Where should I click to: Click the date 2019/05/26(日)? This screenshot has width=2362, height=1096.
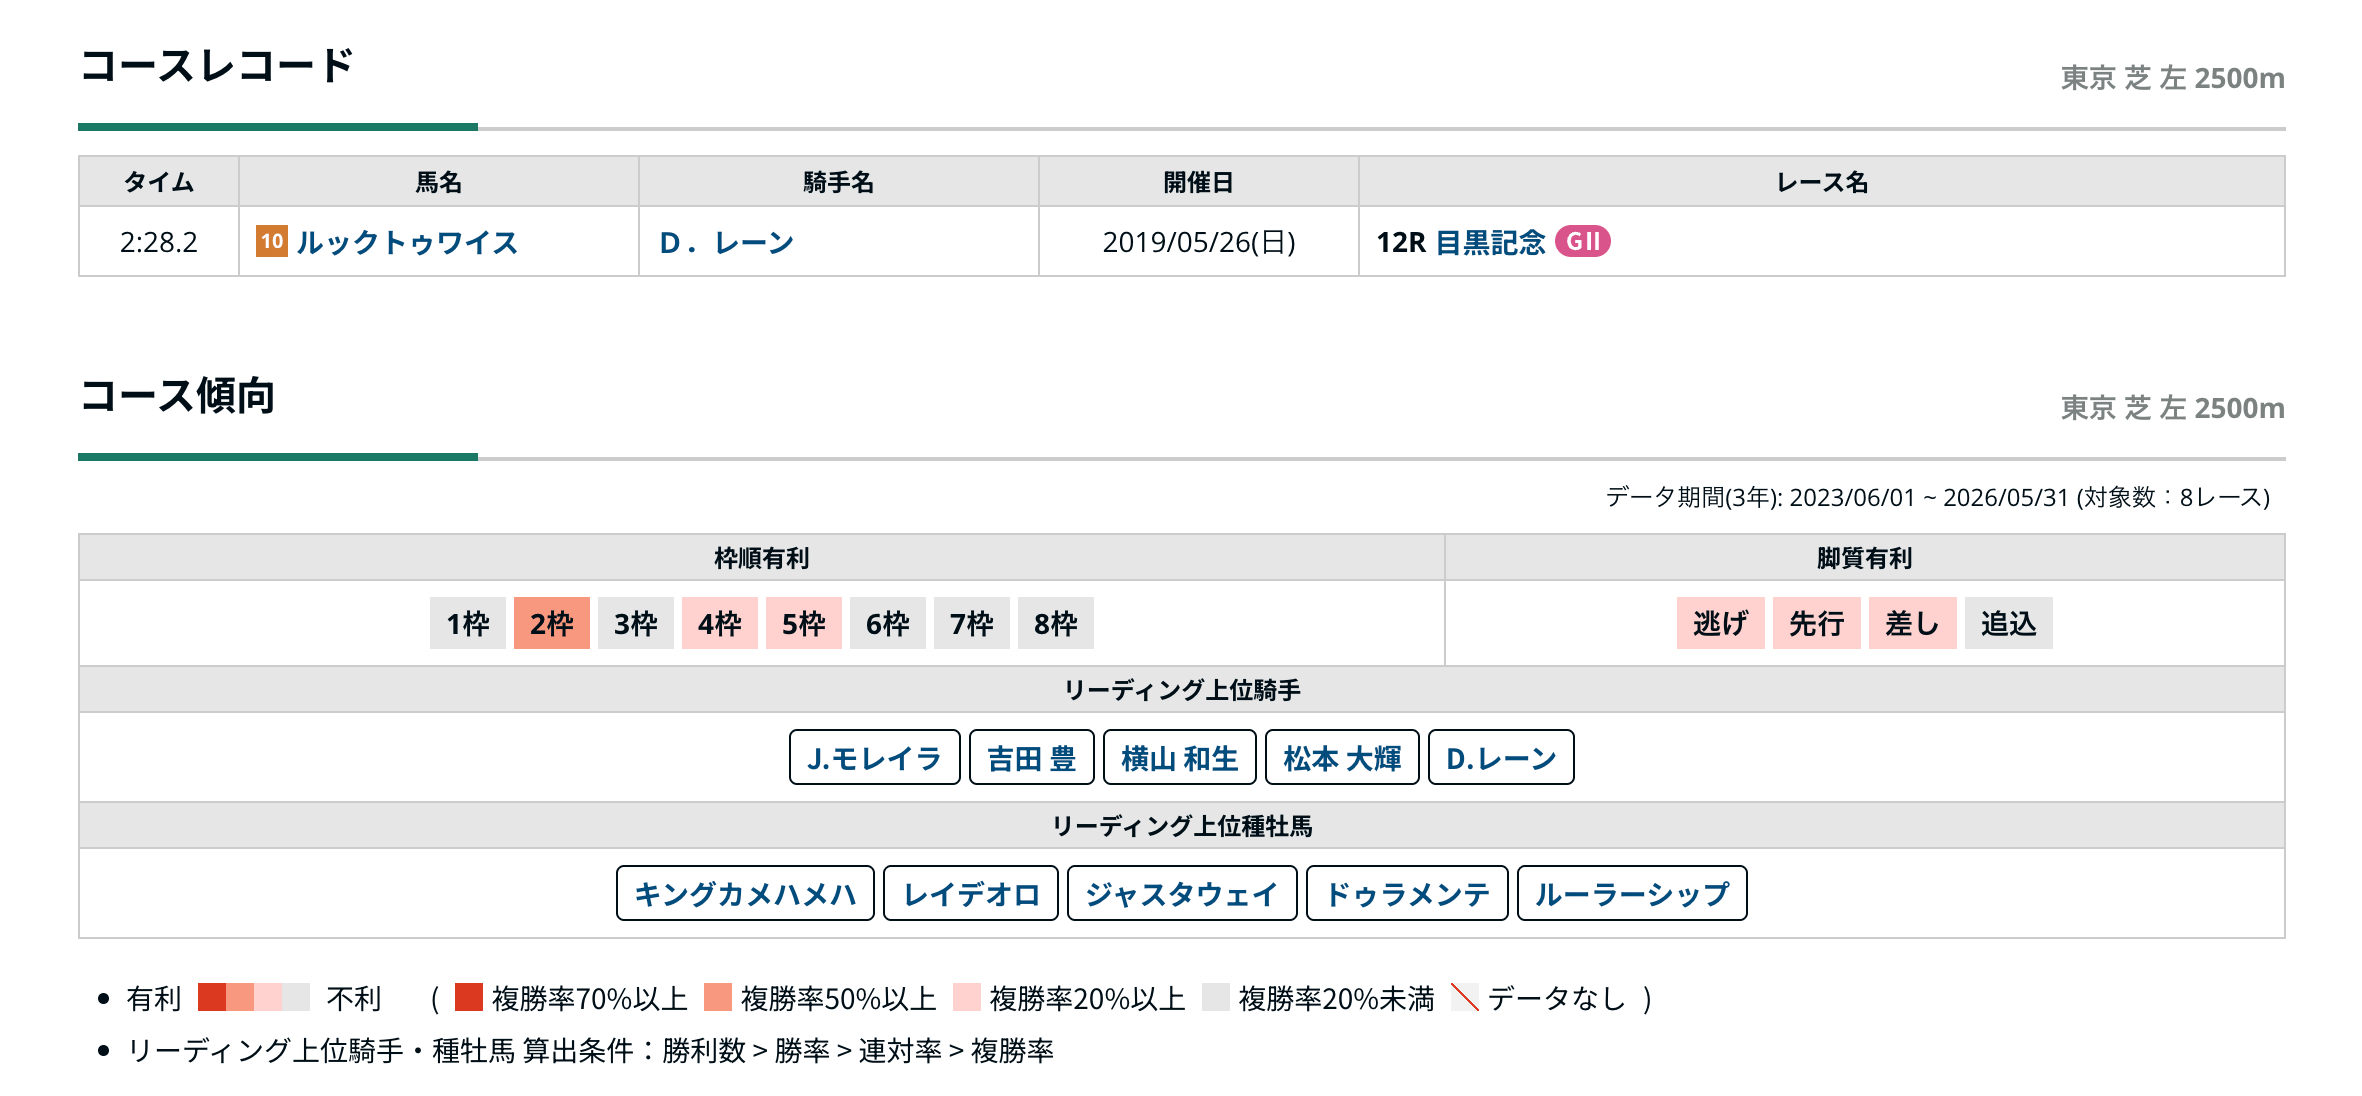point(1199,242)
